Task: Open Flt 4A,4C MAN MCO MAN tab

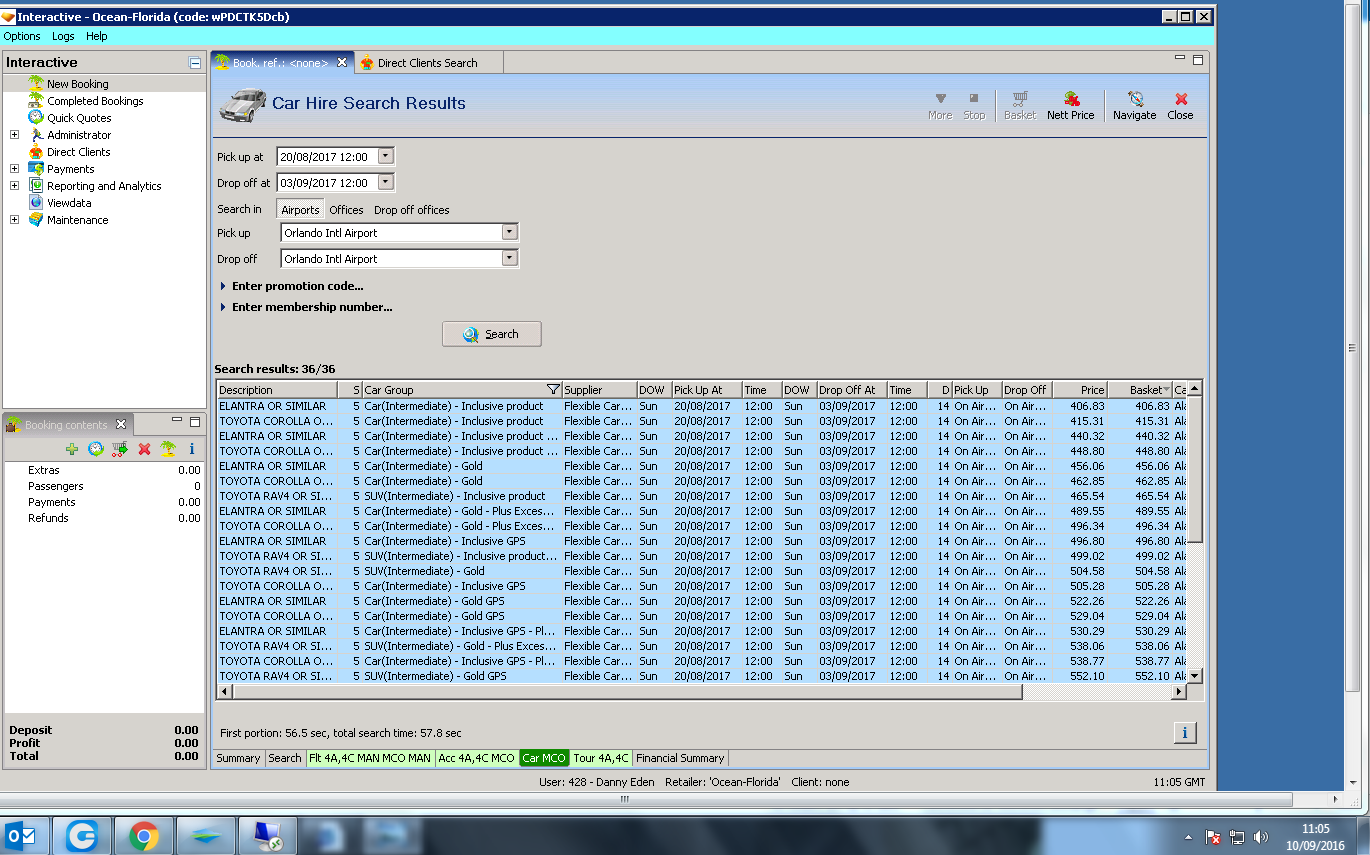Action: [x=370, y=758]
